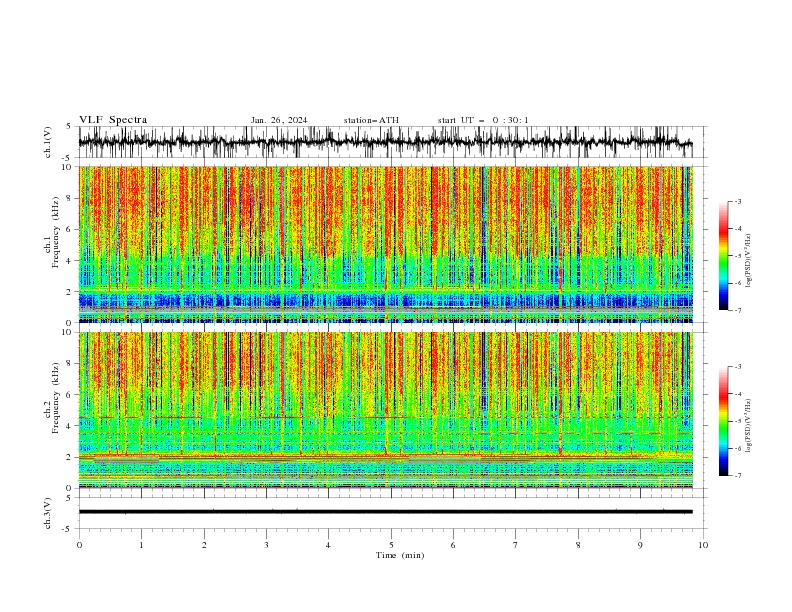This screenshot has width=792, height=612.
Task: Click the ch.1 spectrogram panel
Action: click(x=385, y=244)
